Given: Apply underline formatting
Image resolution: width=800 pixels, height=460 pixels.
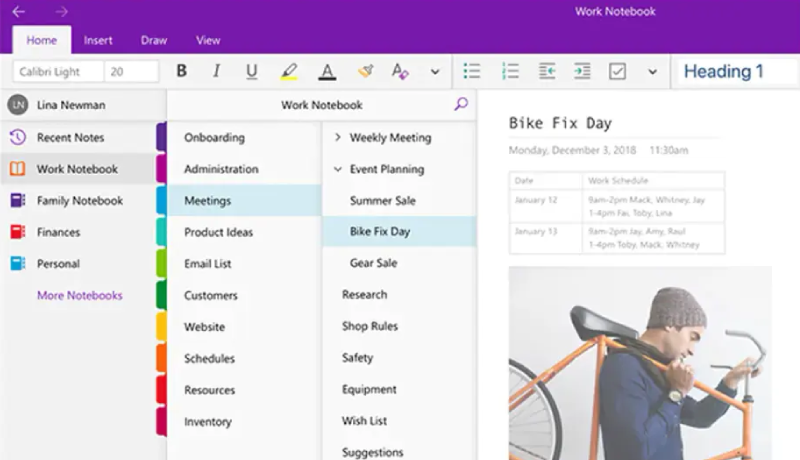Looking at the screenshot, I should click(x=251, y=71).
